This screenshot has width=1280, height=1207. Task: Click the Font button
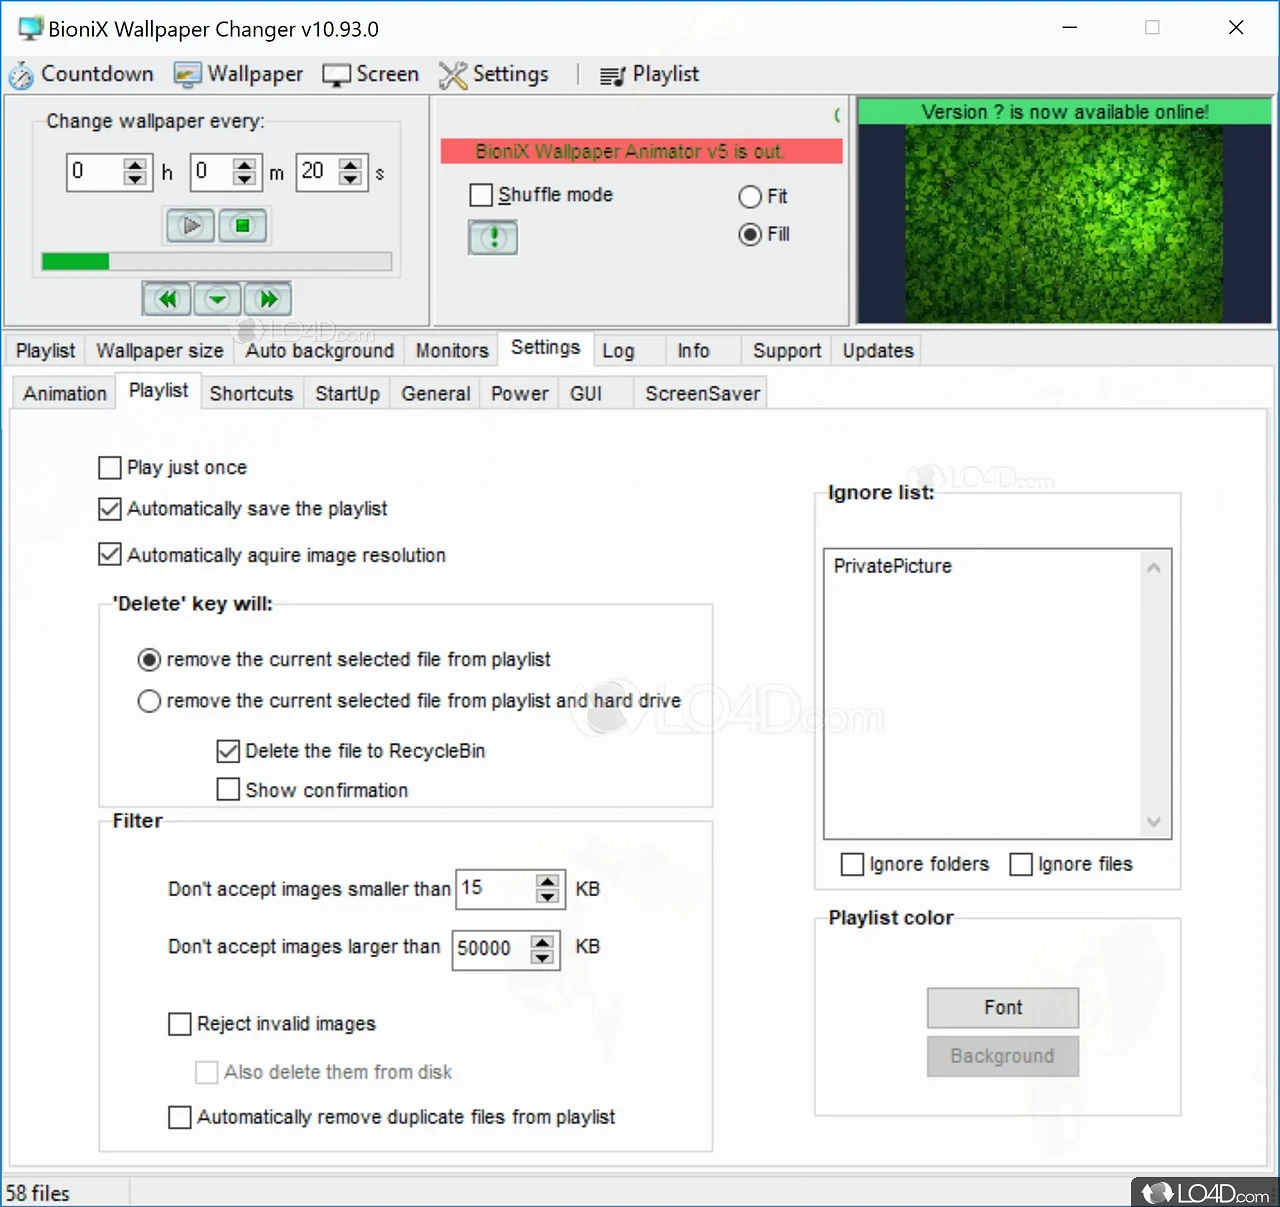point(1002,1008)
